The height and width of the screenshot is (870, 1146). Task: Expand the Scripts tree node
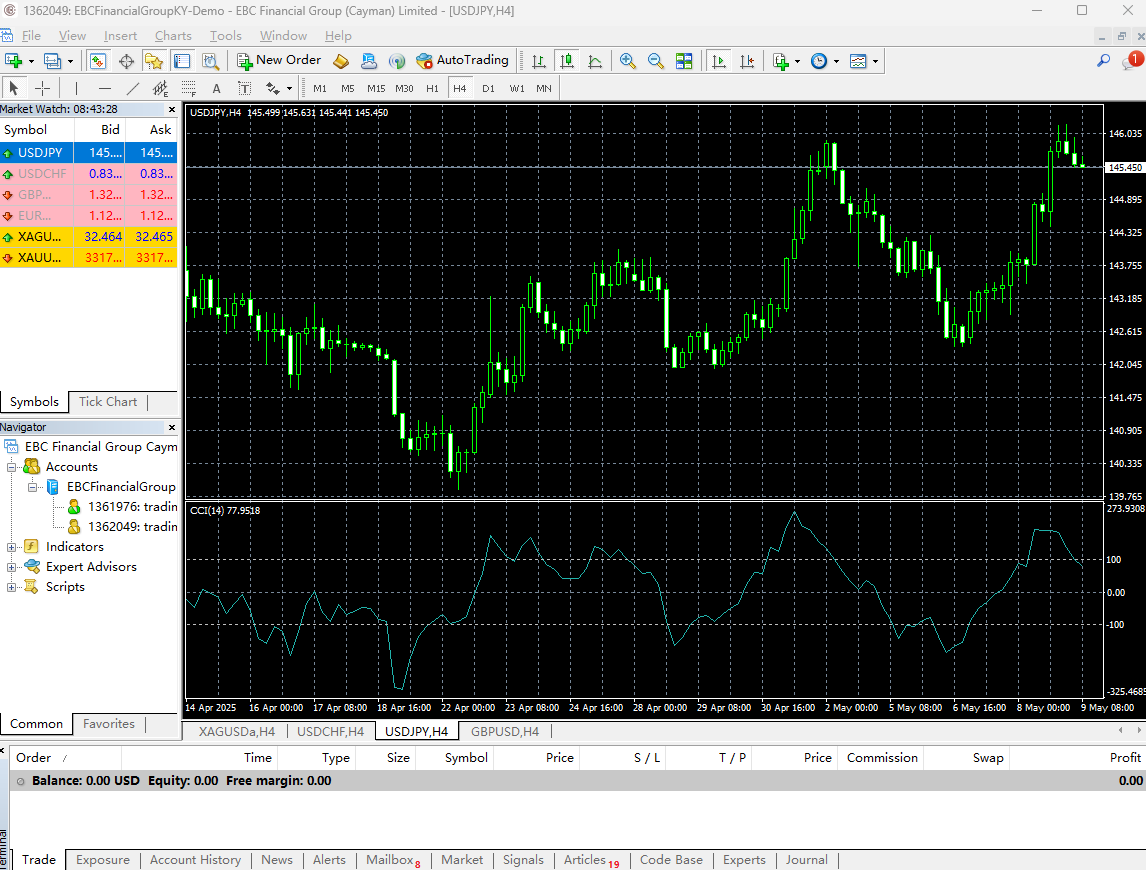pyautogui.click(x=11, y=587)
